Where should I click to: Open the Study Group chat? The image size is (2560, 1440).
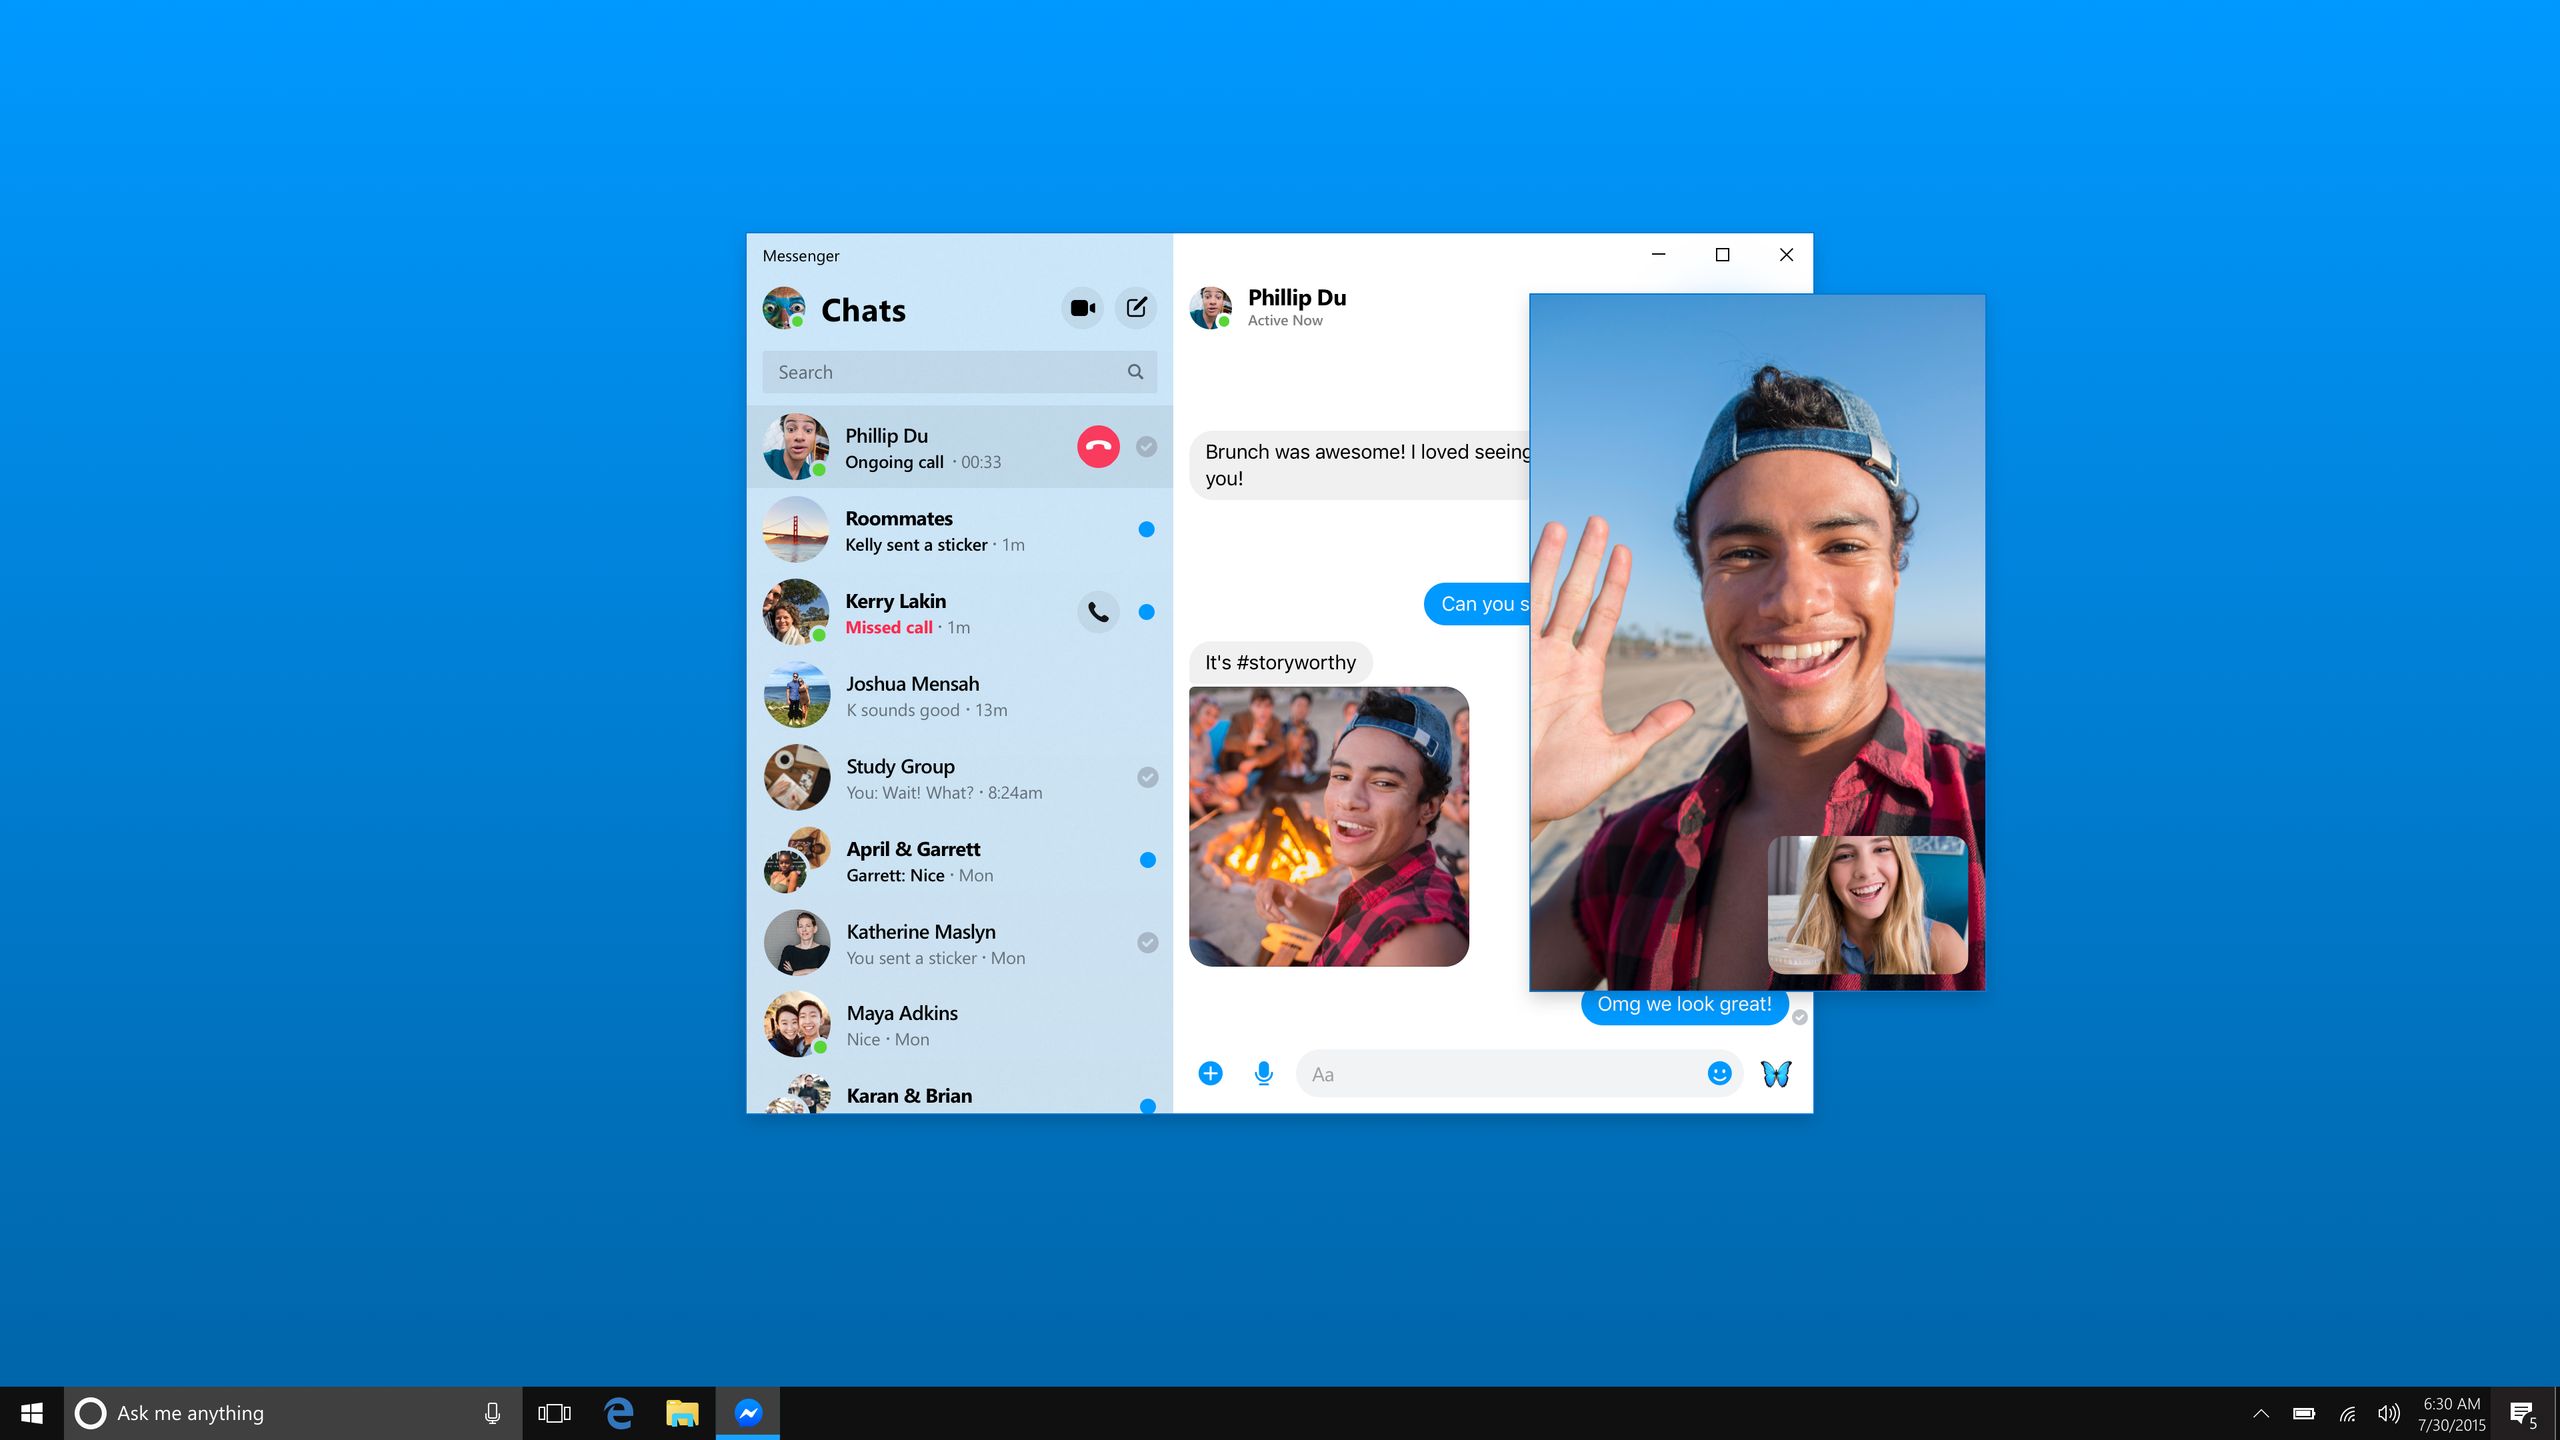click(x=958, y=779)
